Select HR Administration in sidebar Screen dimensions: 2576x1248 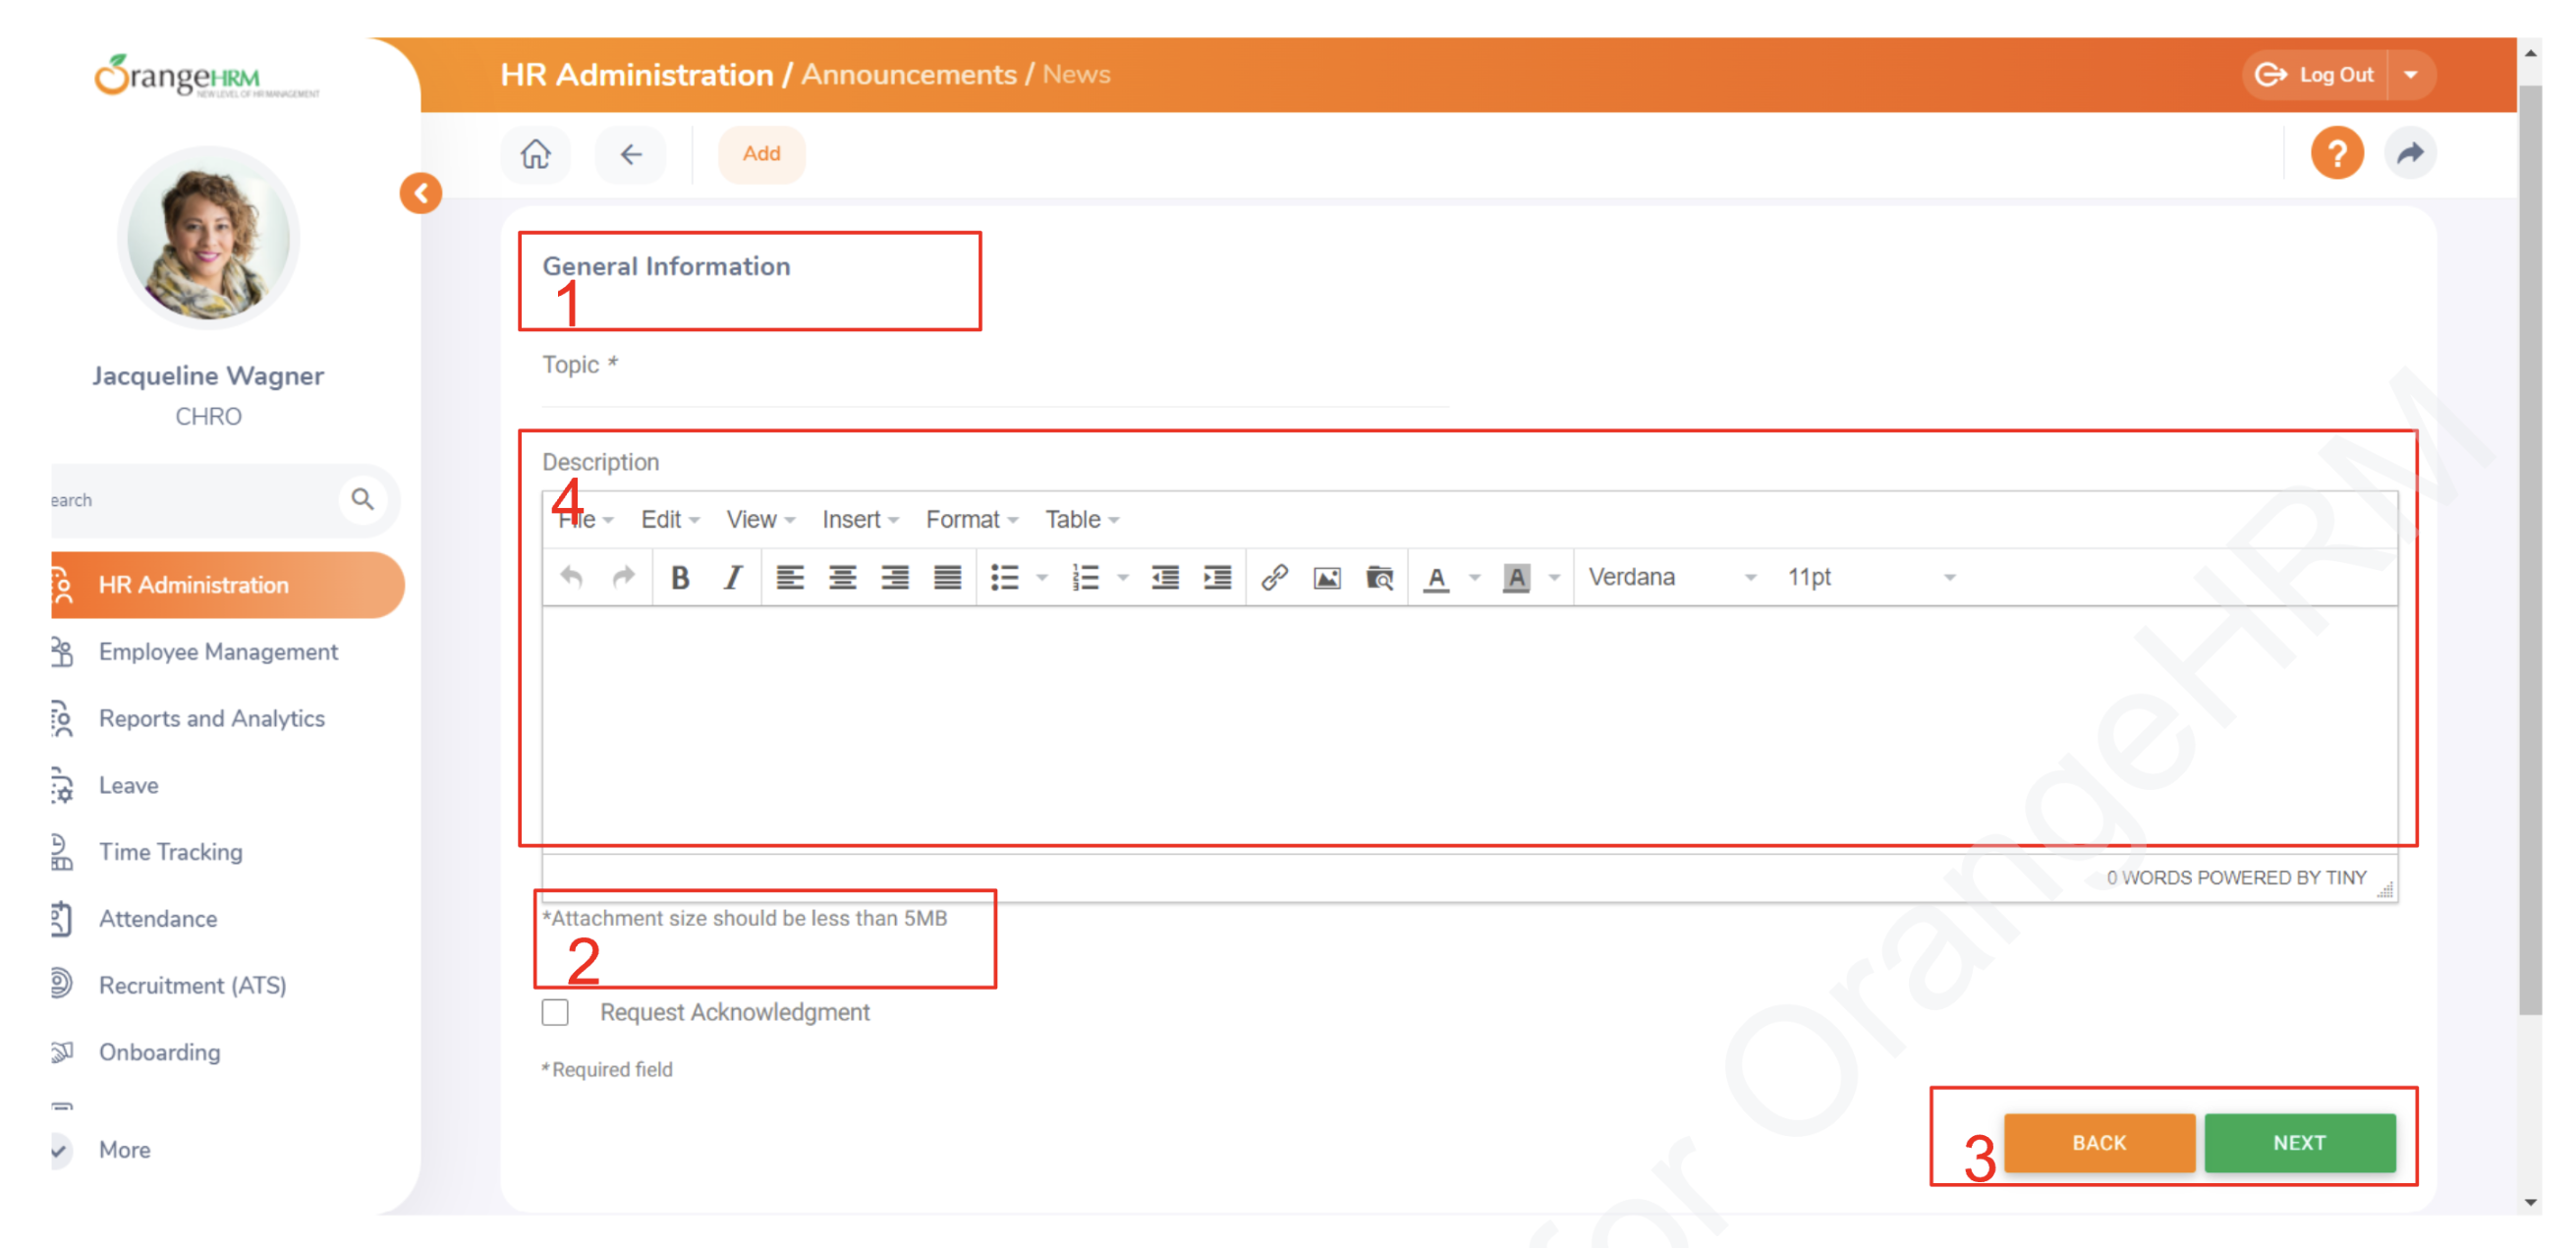[228, 584]
